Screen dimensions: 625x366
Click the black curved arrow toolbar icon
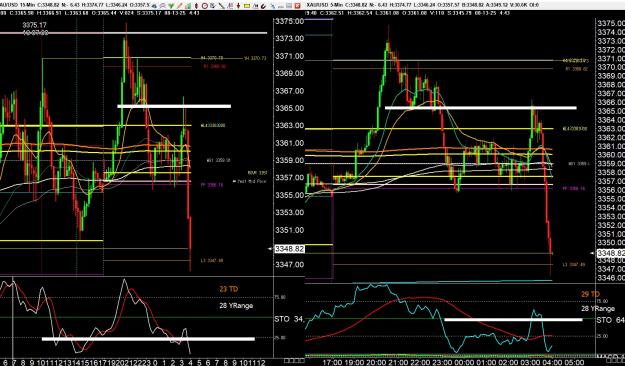(x=263, y=6)
